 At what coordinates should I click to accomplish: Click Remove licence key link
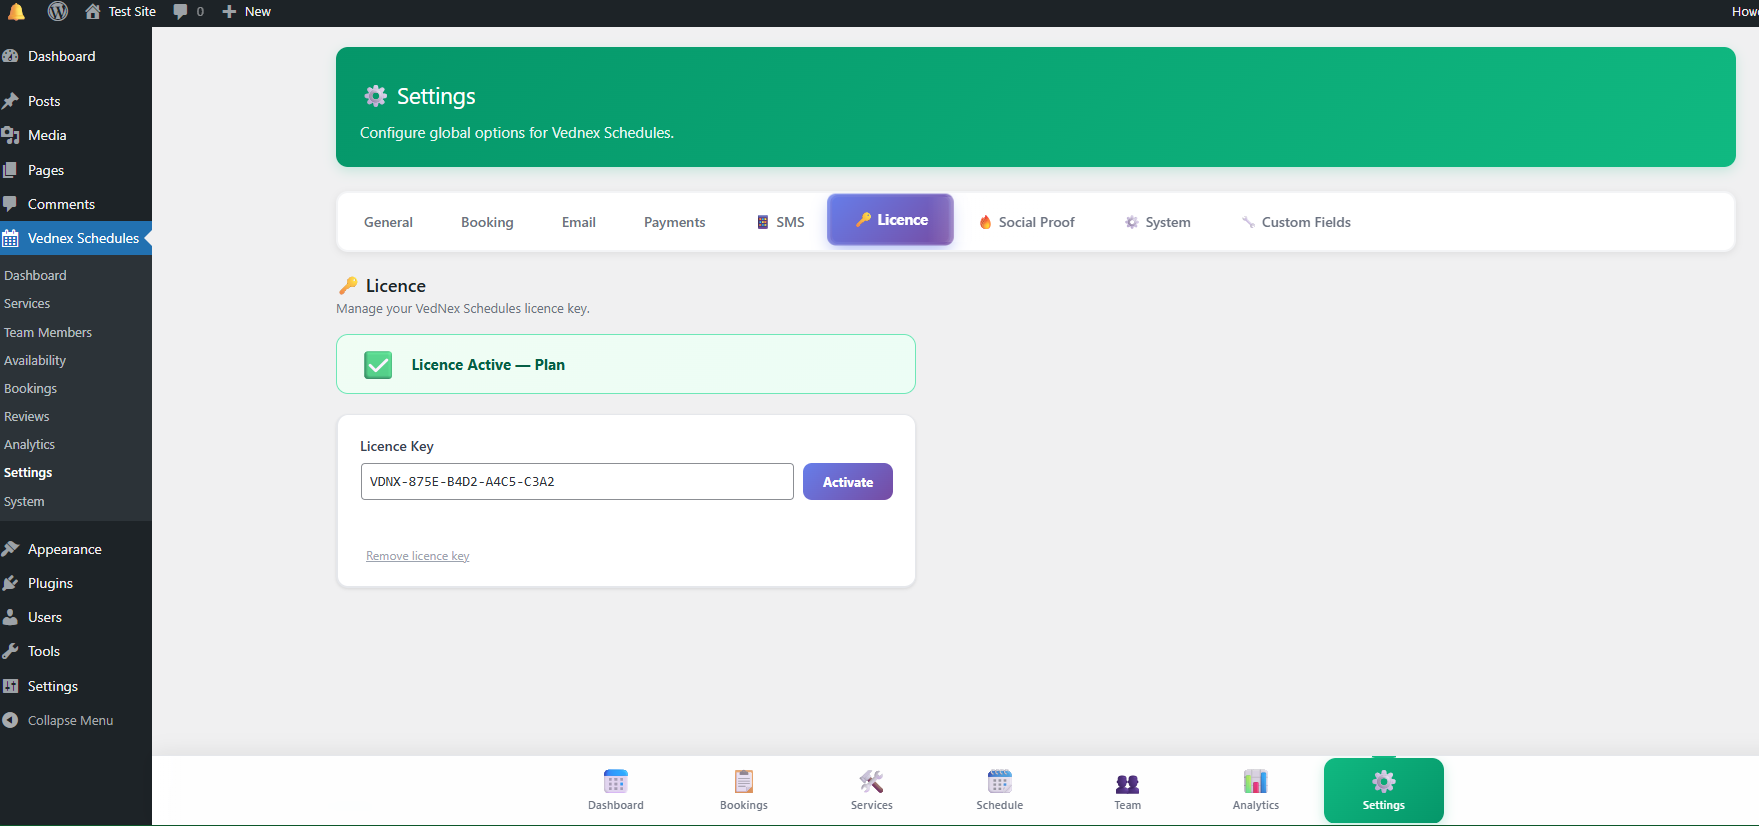pos(418,556)
